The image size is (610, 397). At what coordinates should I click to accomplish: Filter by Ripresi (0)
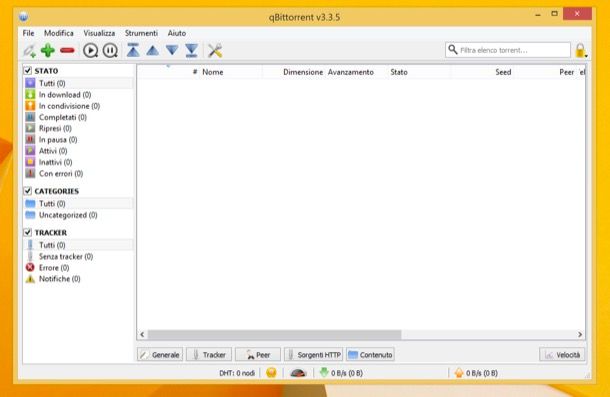[78, 128]
